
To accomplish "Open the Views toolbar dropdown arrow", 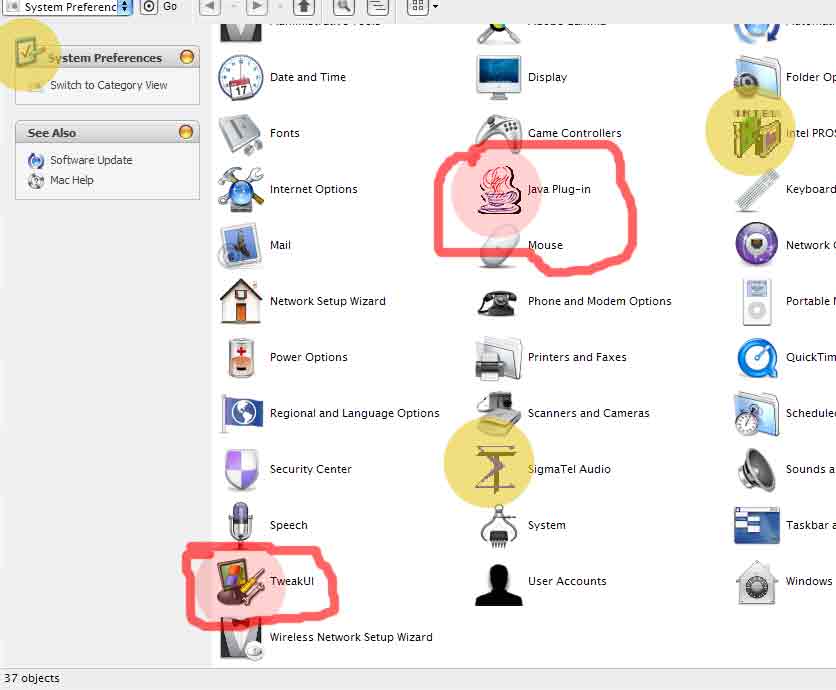I will 436,6.
